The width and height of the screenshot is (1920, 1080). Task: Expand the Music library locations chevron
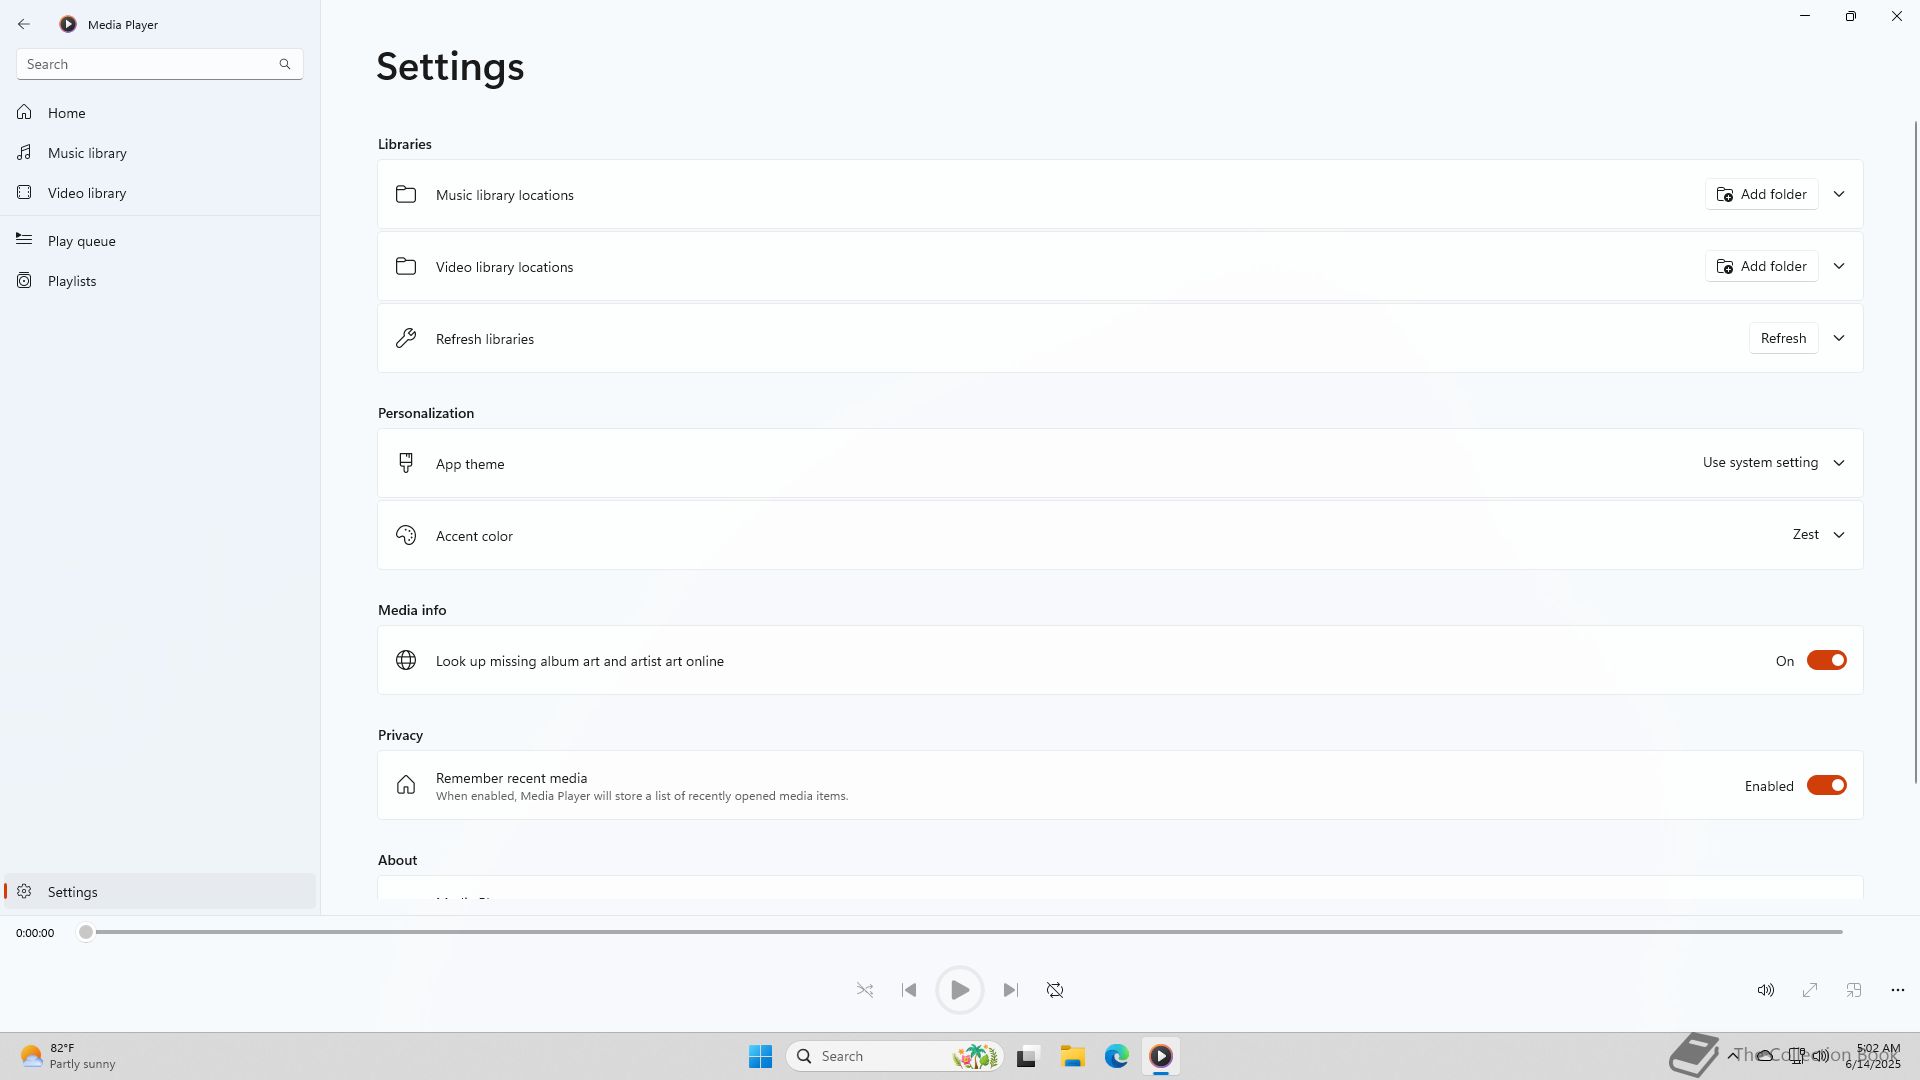[1839, 194]
